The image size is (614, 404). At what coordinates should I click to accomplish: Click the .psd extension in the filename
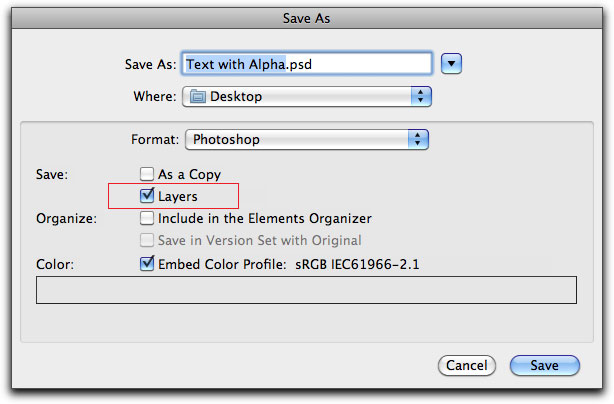tap(299, 64)
